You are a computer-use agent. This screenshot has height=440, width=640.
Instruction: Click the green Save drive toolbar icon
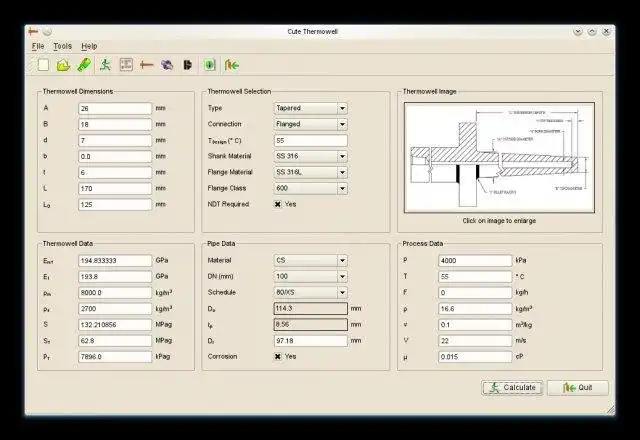pos(84,65)
